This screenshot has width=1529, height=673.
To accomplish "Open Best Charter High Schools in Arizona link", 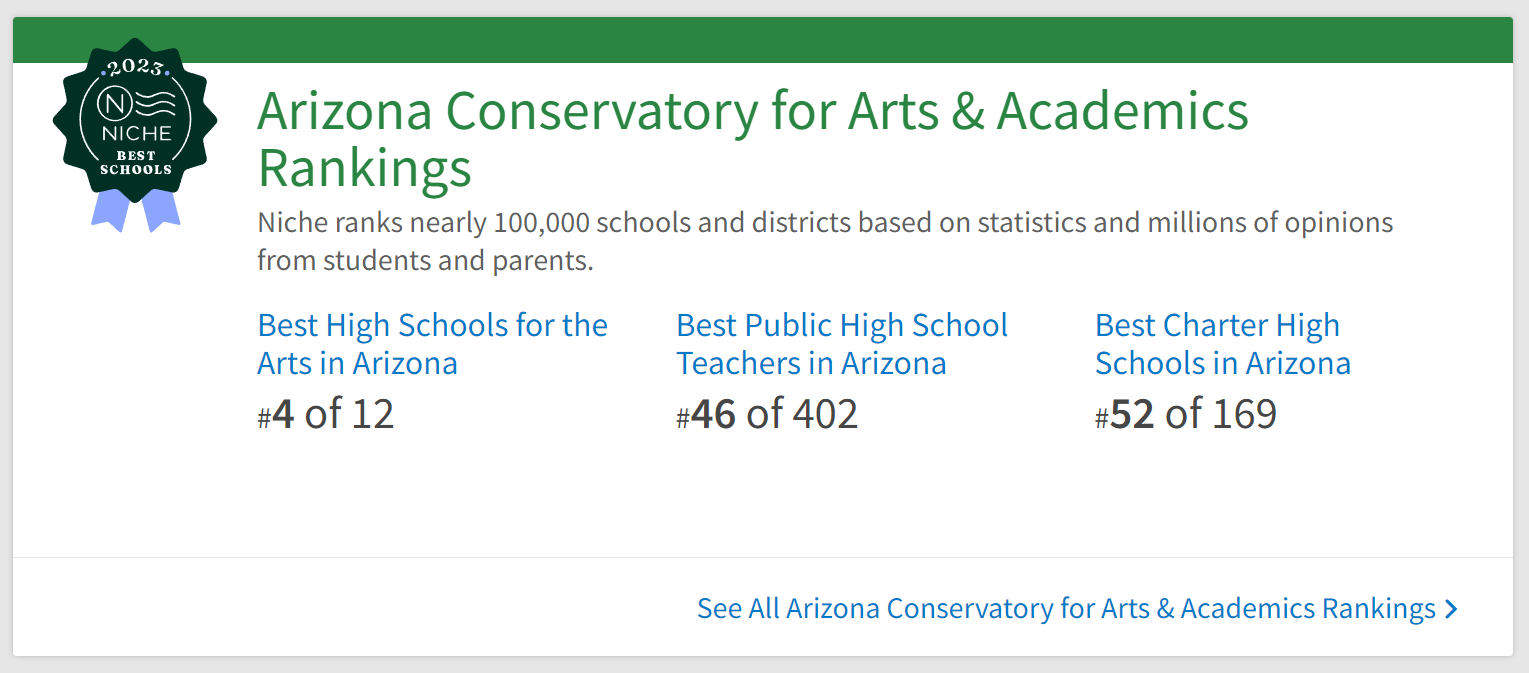I will pyautogui.click(x=1222, y=344).
